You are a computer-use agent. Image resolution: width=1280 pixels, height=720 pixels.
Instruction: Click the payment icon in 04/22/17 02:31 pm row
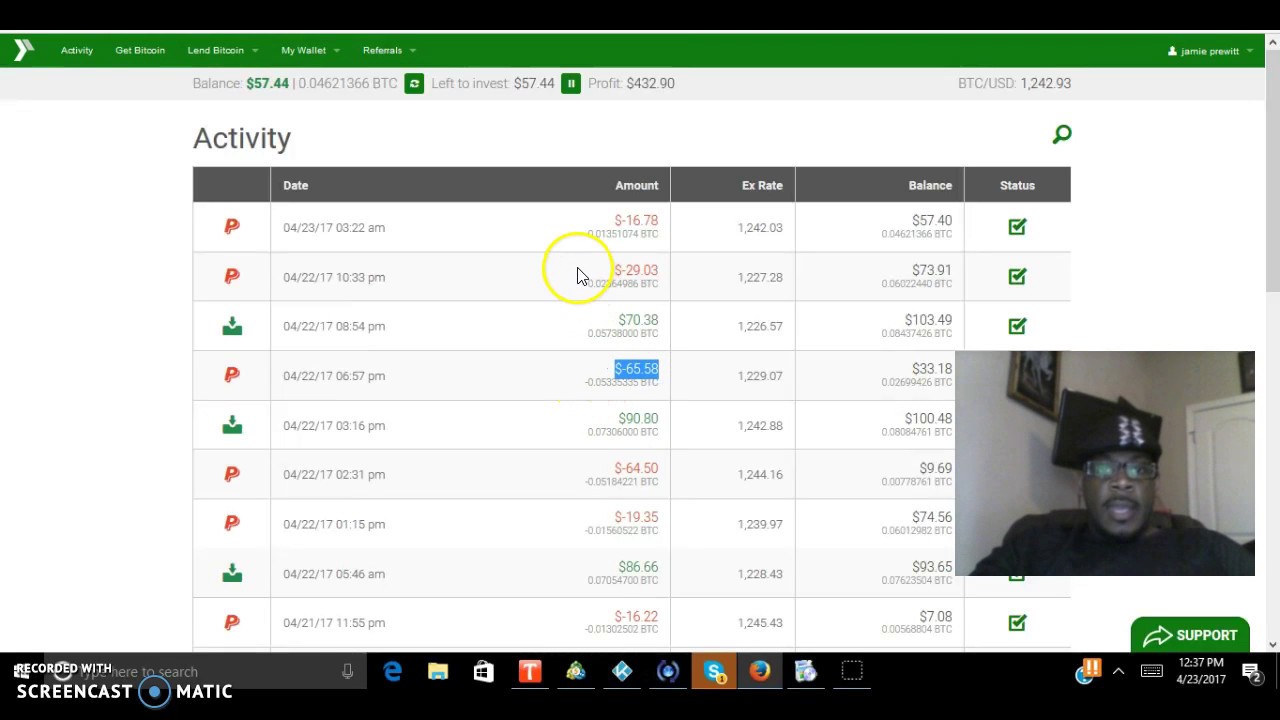tap(232, 474)
